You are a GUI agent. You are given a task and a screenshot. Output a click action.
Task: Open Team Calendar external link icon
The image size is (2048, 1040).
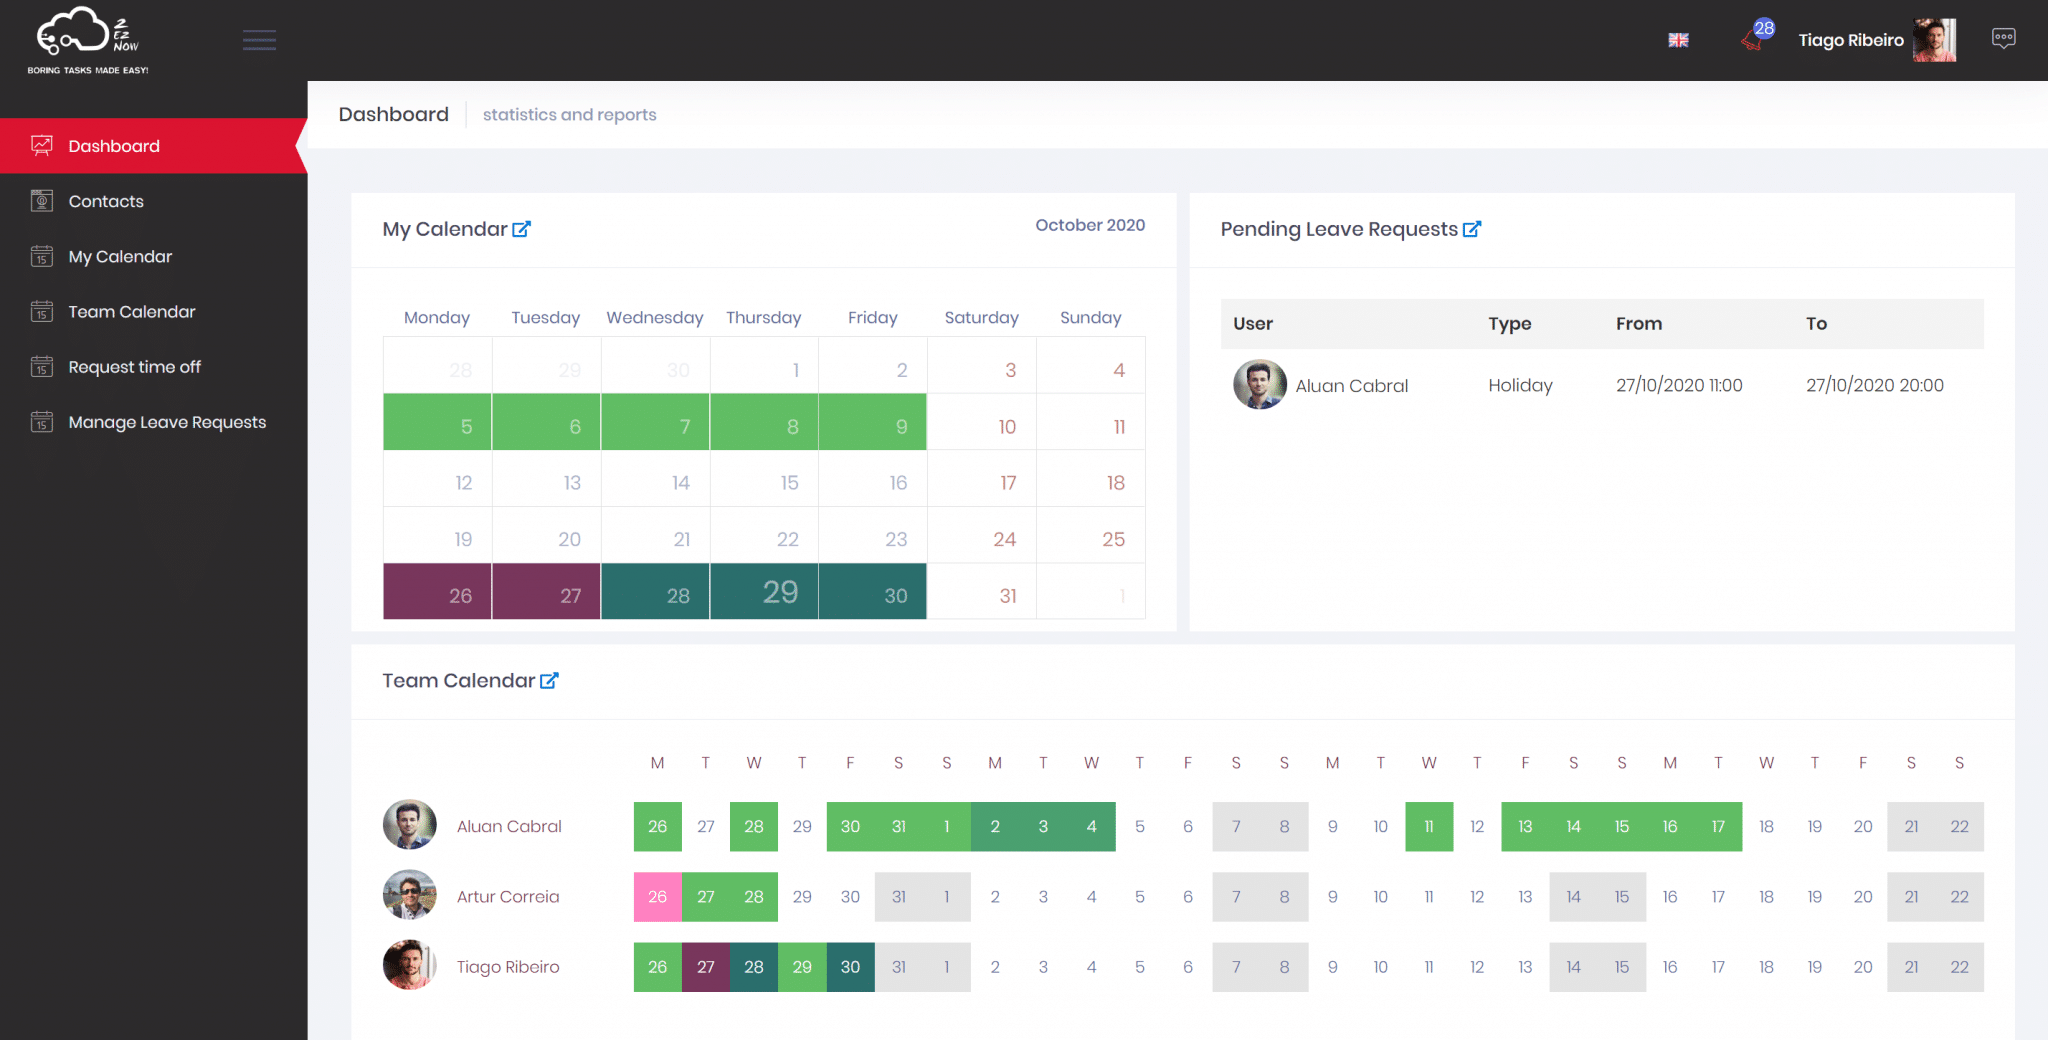pos(549,681)
